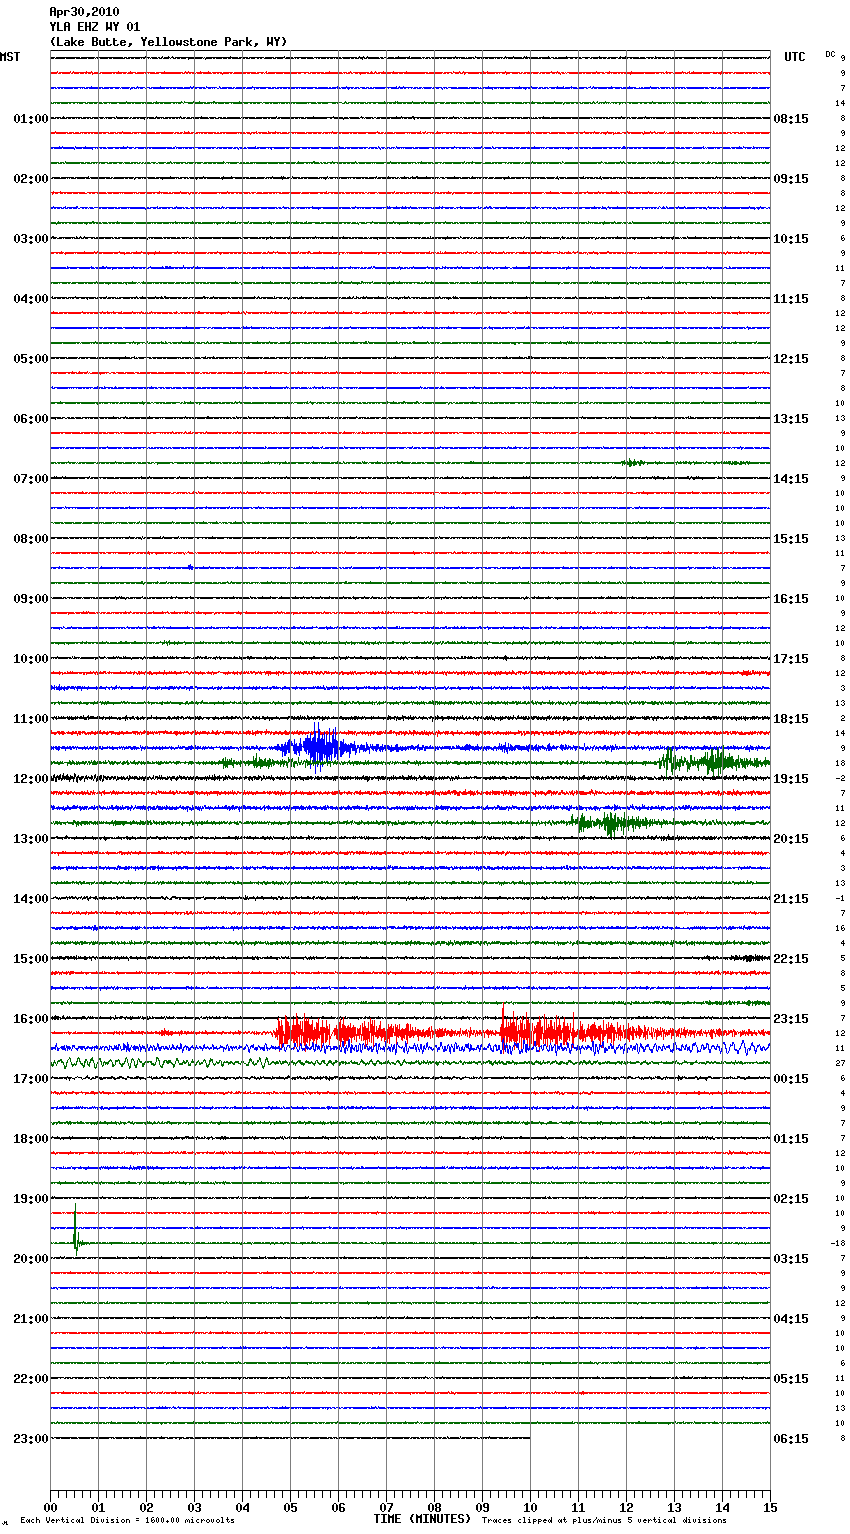Click the 13:15 UTC time label
The image size is (850, 1534).
(791, 419)
